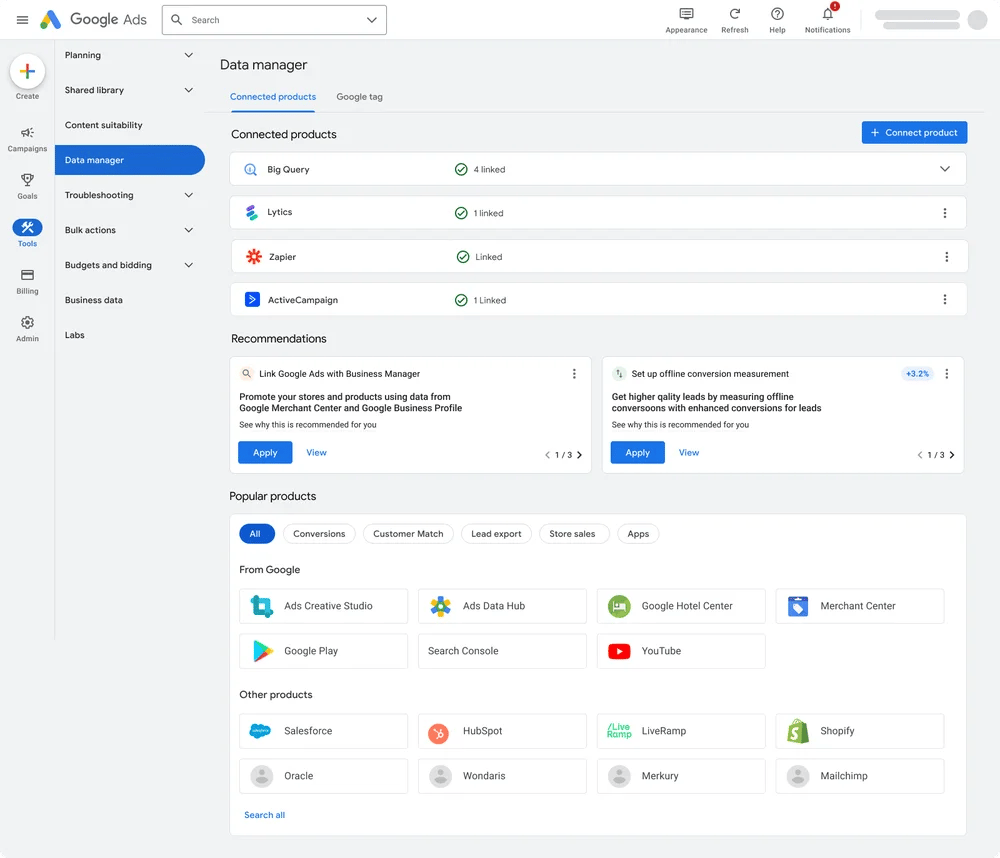
Task: Expand the Big Query row
Action: pos(945,169)
